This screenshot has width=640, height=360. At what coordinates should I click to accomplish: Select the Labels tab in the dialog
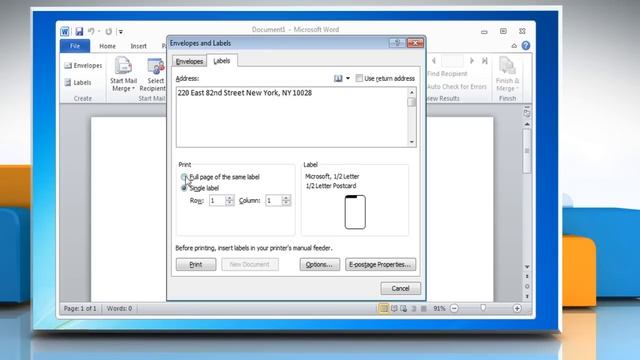click(222, 61)
